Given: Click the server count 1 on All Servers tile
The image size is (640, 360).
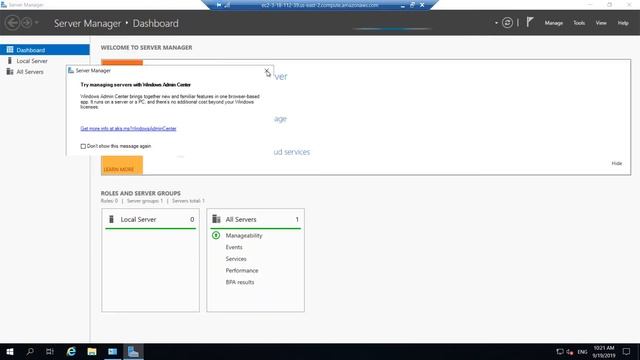Looking at the screenshot, I should pyautogui.click(x=297, y=220).
